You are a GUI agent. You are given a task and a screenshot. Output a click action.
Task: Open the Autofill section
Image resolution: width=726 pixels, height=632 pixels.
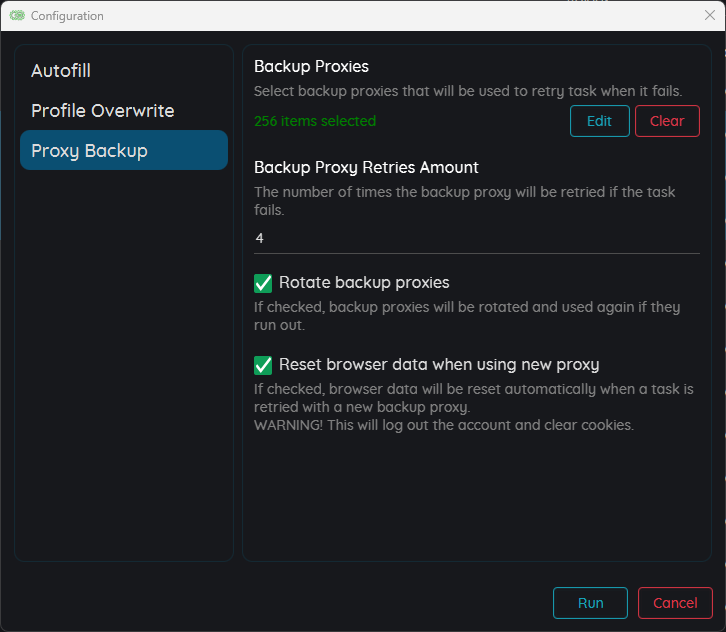coord(61,71)
